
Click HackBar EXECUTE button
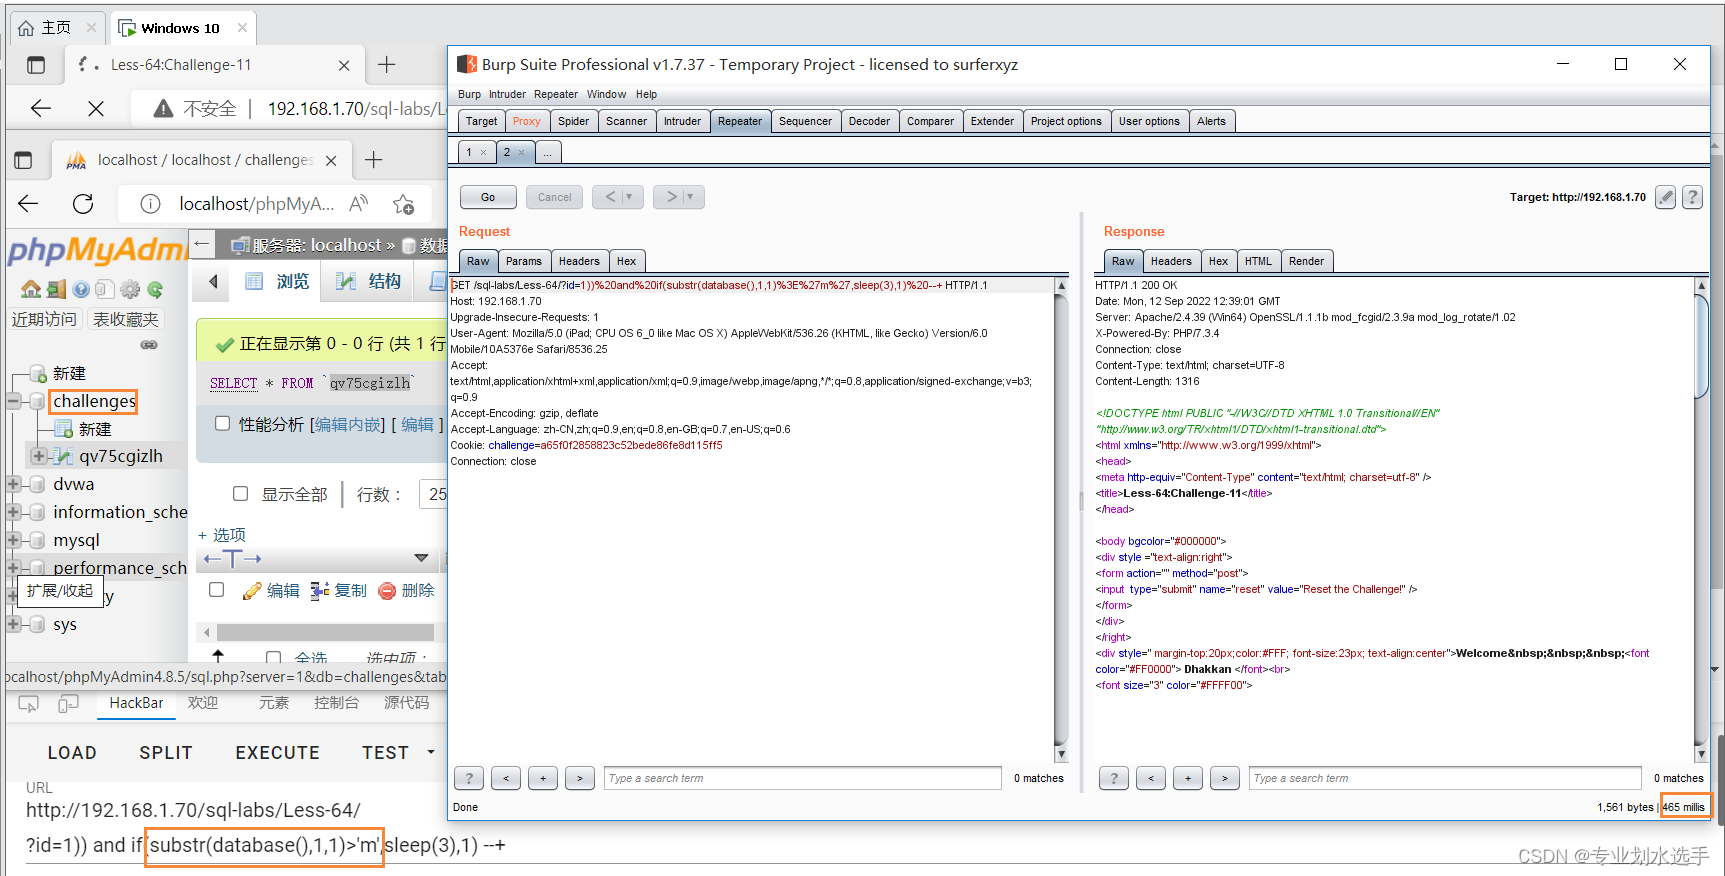pyautogui.click(x=277, y=753)
